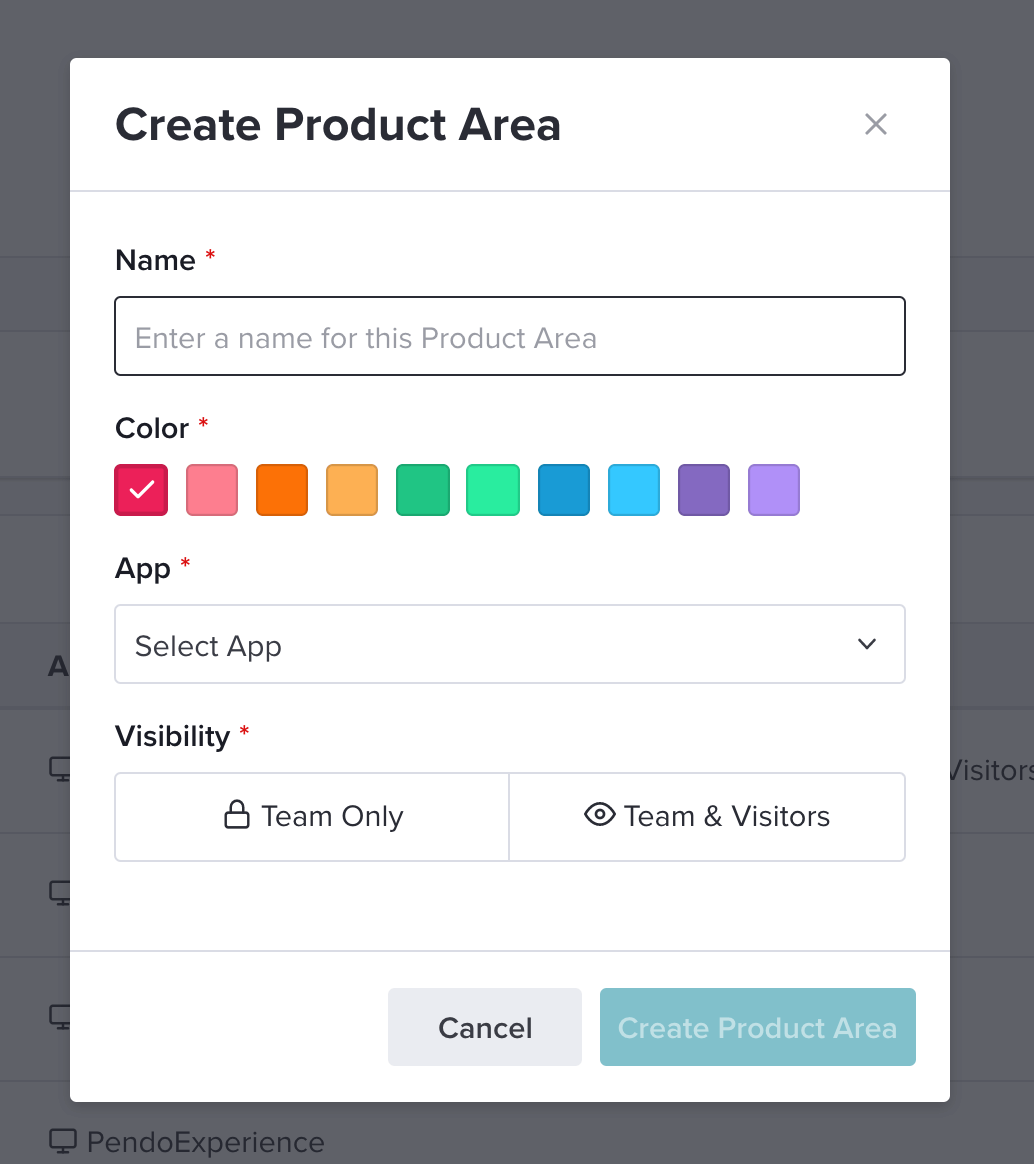Click the monitor icon beside PendoExperience

63,1141
